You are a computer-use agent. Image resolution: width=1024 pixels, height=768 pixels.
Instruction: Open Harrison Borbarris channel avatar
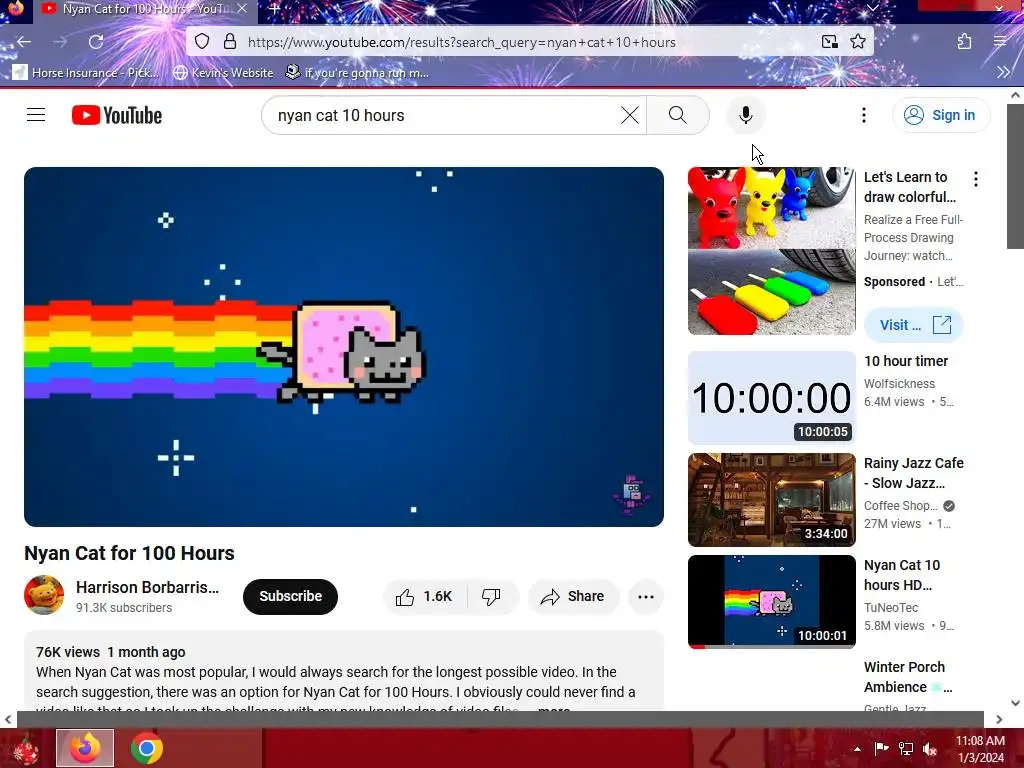(44, 595)
